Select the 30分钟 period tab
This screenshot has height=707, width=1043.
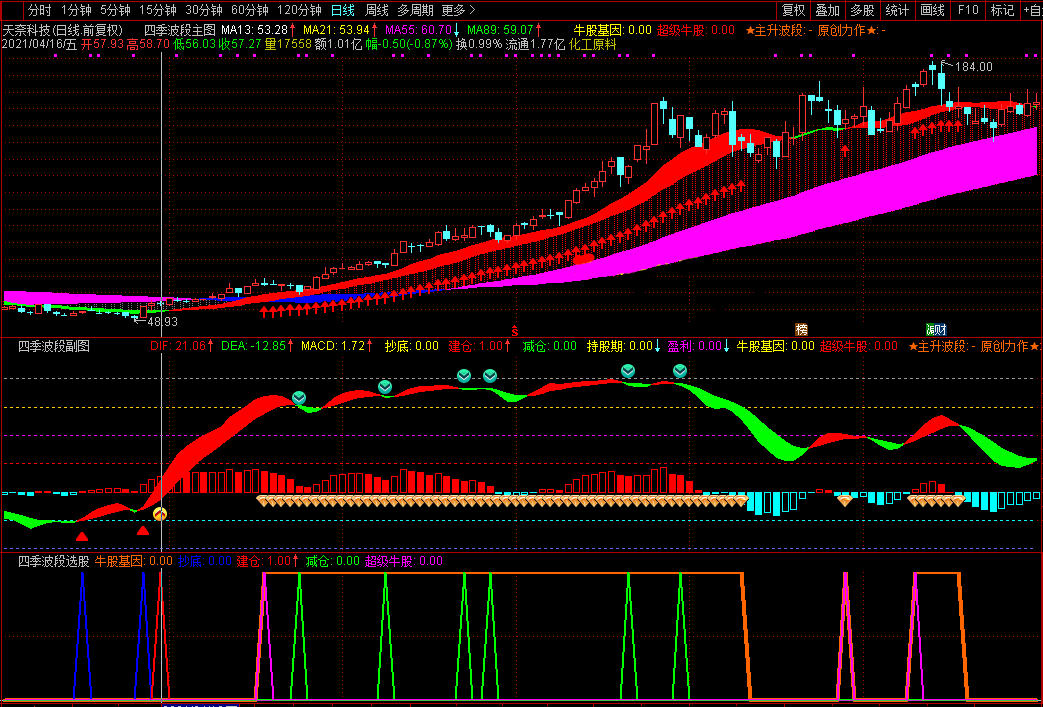(204, 10)
